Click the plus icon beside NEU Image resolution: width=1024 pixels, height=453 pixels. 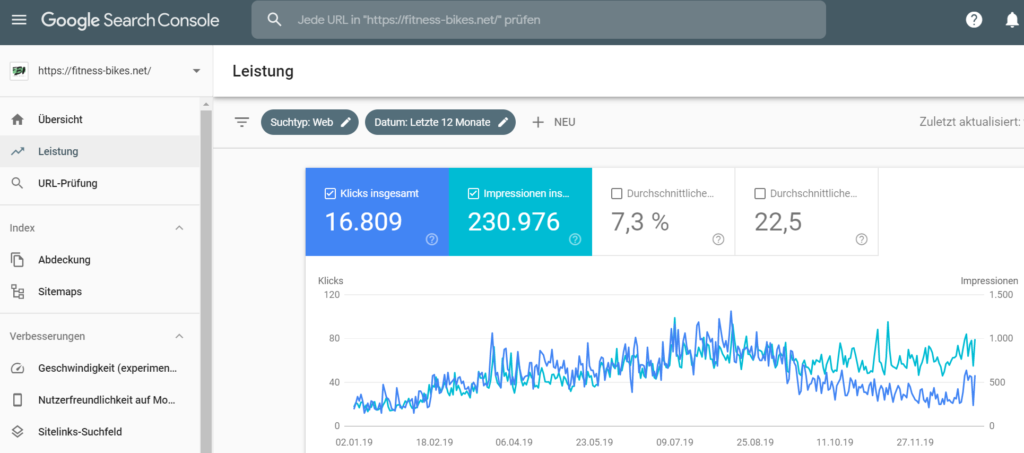pyautogui.click(x=537, y=122)
